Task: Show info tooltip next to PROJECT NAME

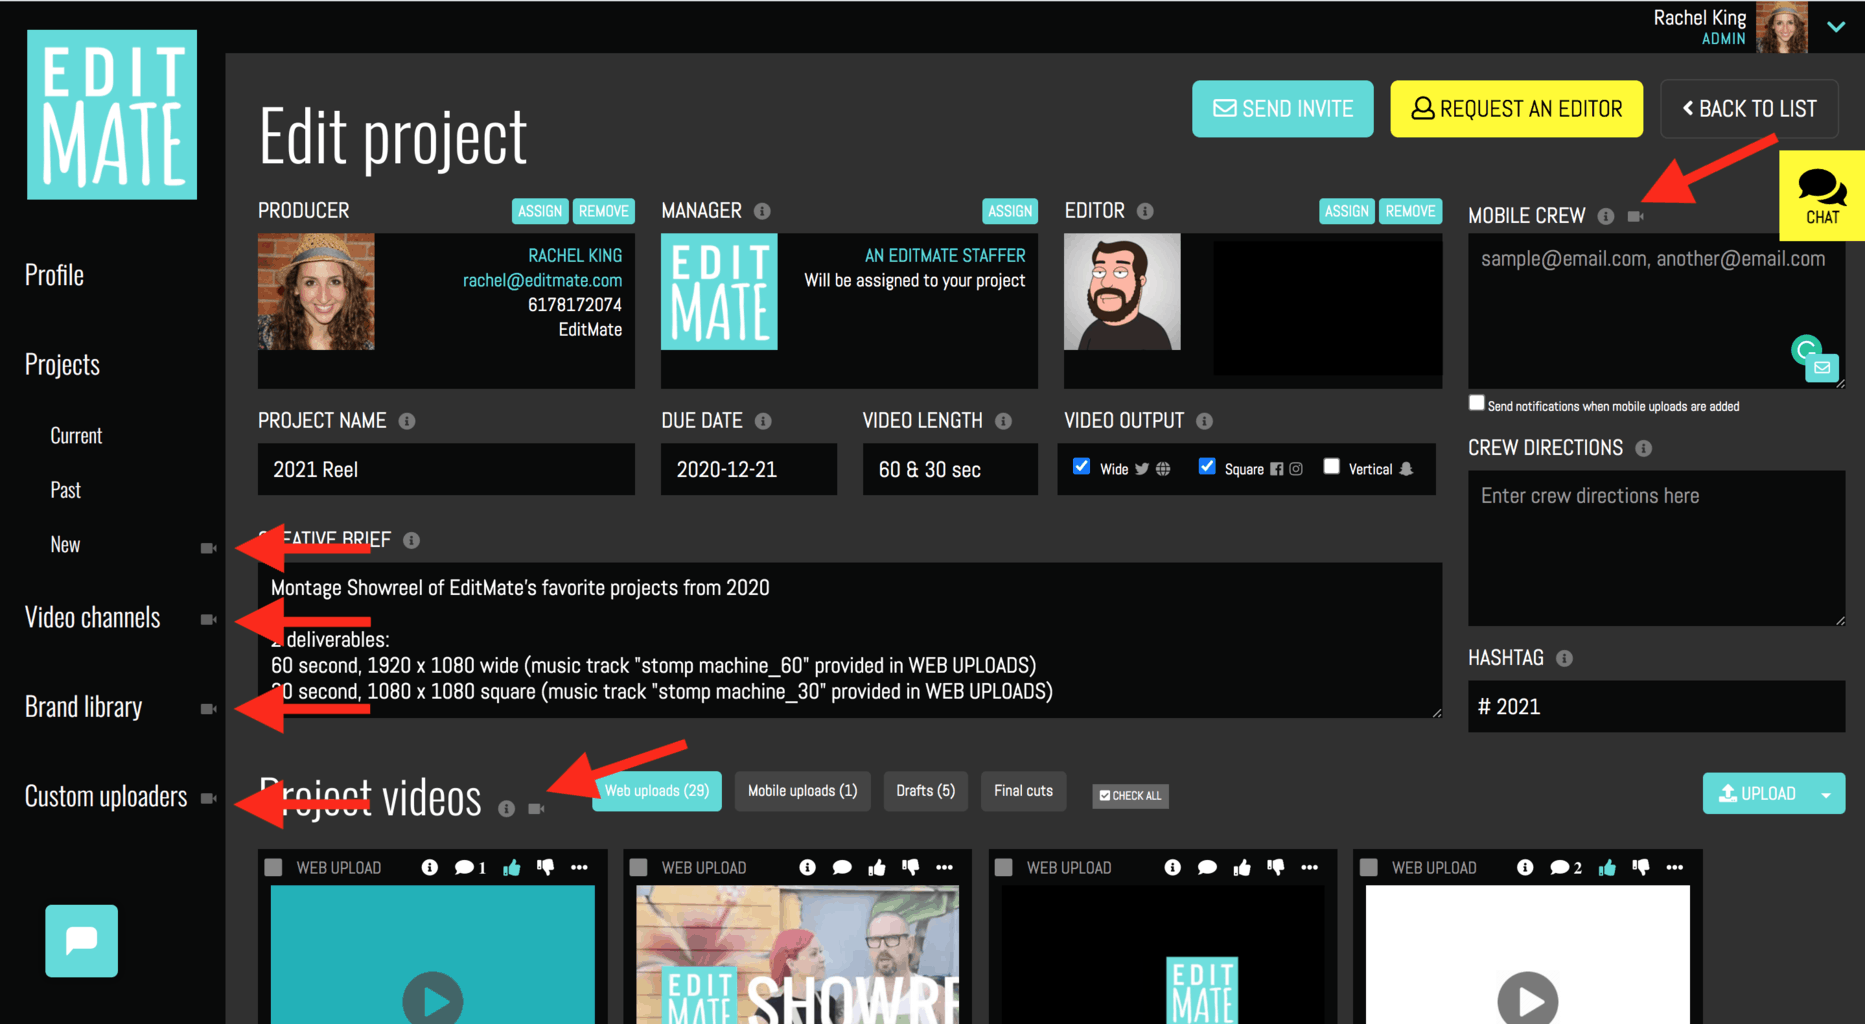Action: click(x=407, y=421)
